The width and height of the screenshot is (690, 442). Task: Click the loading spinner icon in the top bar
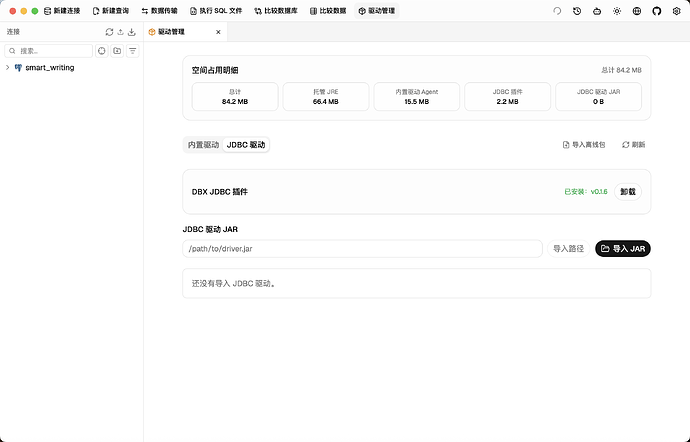557,11
